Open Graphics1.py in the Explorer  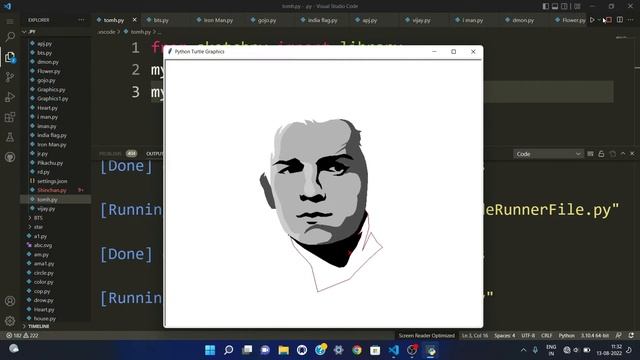53,98
